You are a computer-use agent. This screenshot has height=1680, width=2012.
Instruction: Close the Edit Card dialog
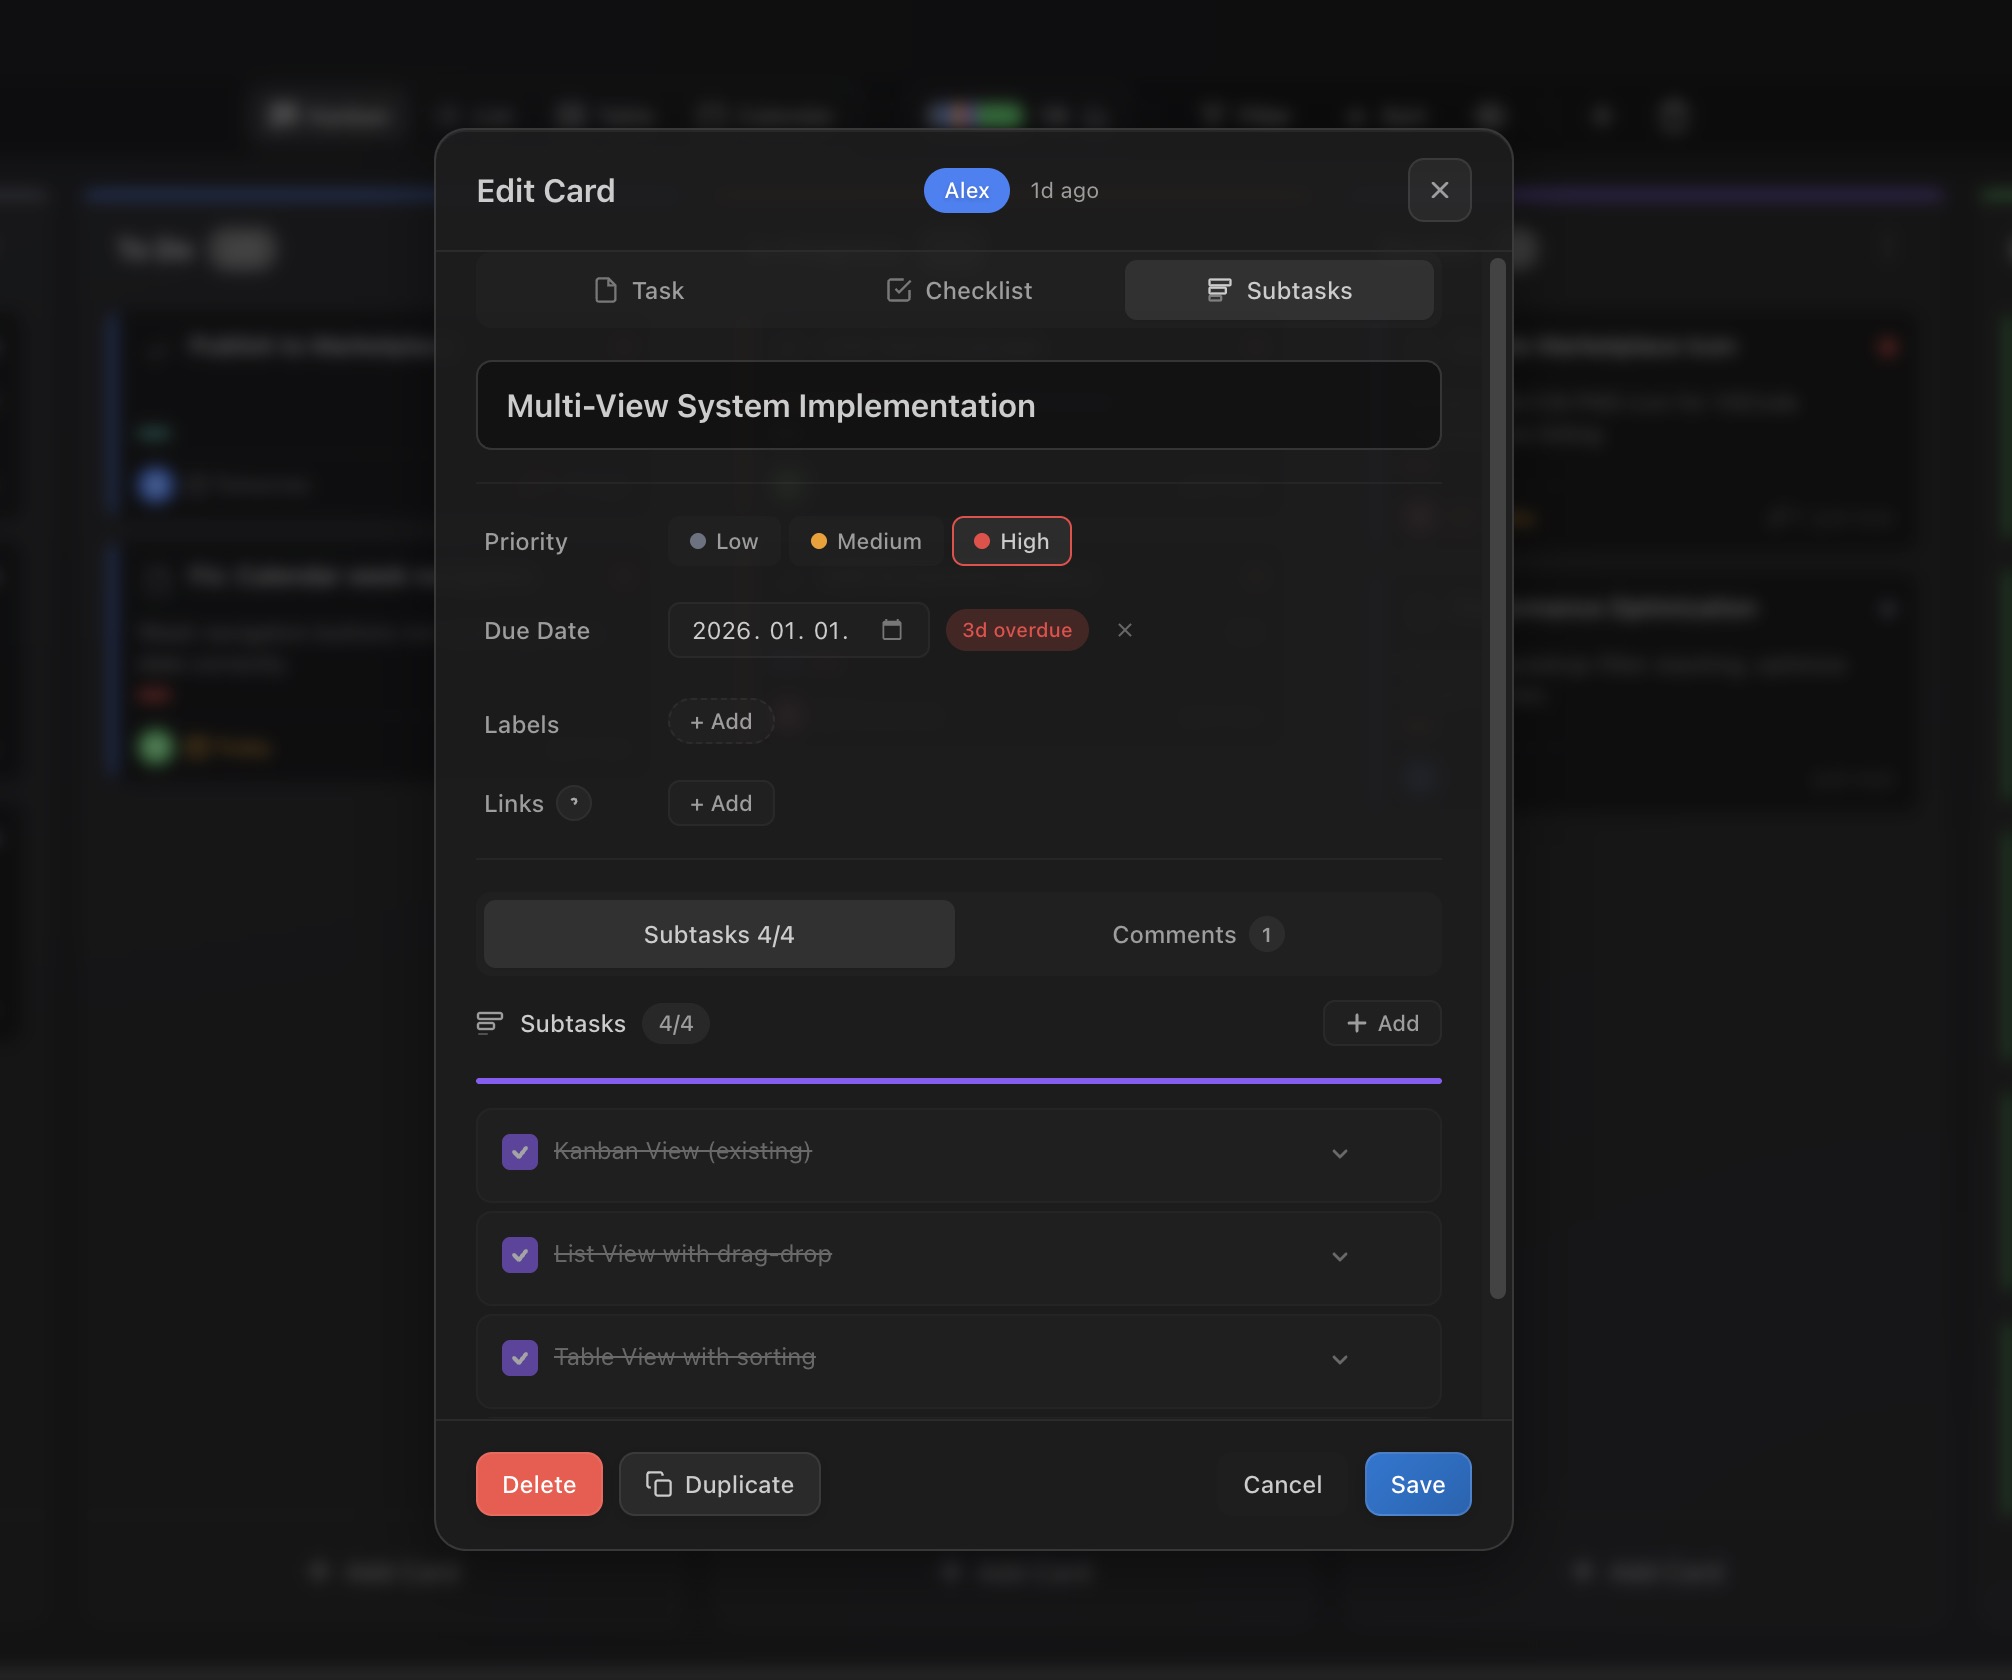(x=1438, y=190)
